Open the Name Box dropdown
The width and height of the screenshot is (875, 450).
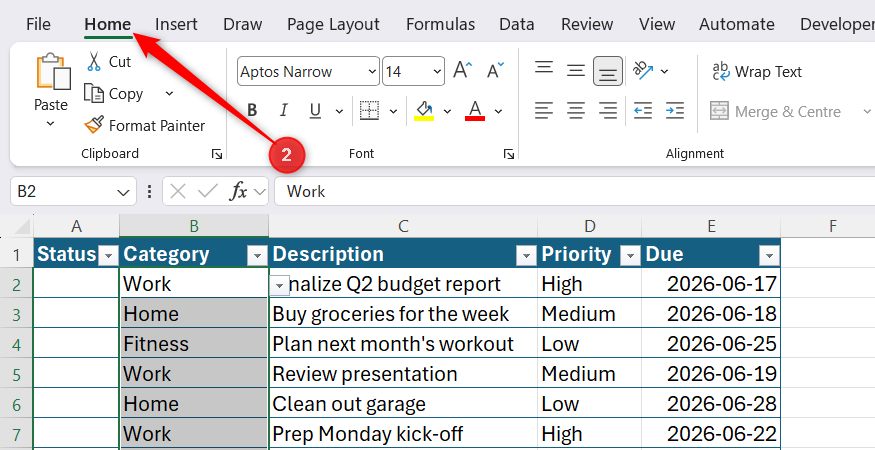(x=123, y=193)
